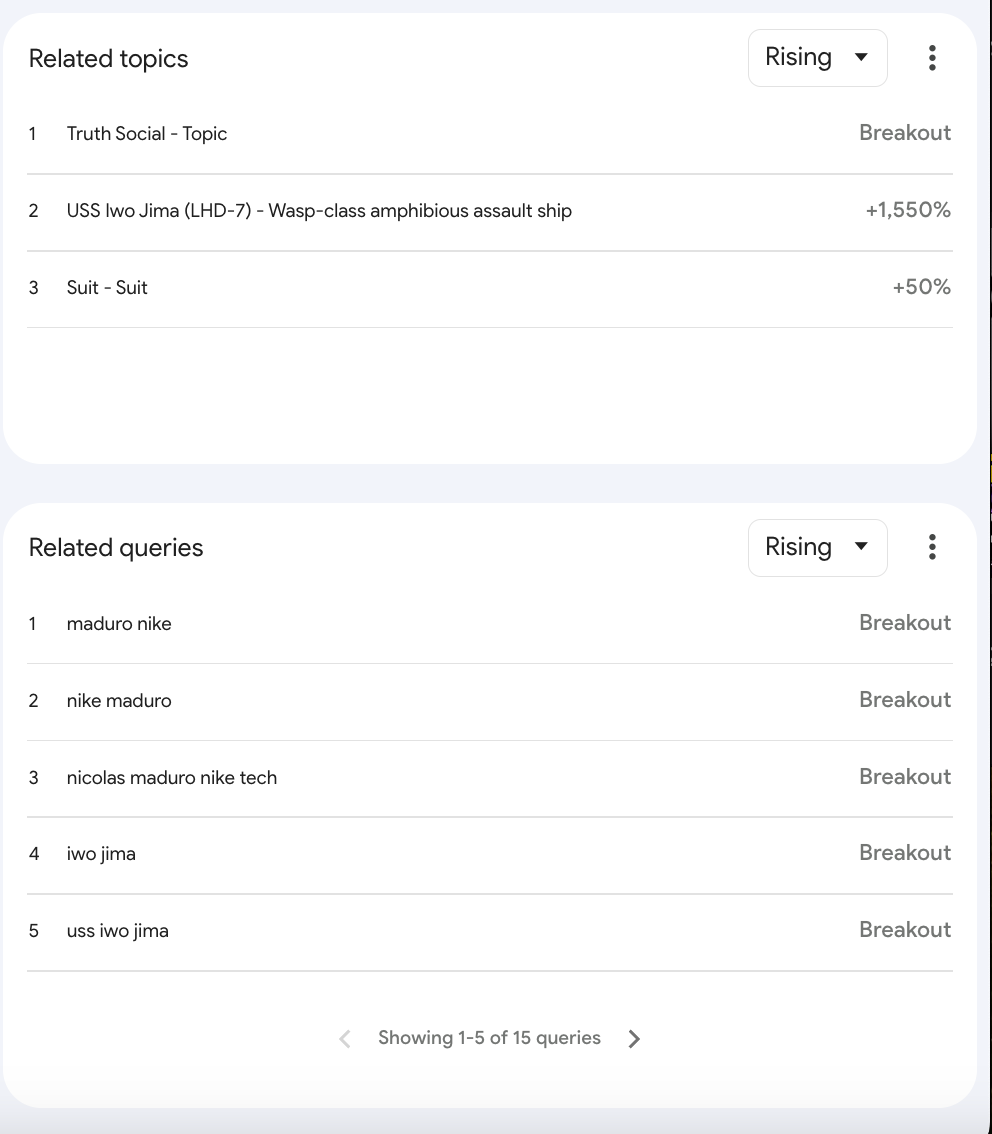The width and height of the screenshot is (992, 1134).
Task: Open the Related queries Rising dropdown
Action: click(x=816, y=547)
